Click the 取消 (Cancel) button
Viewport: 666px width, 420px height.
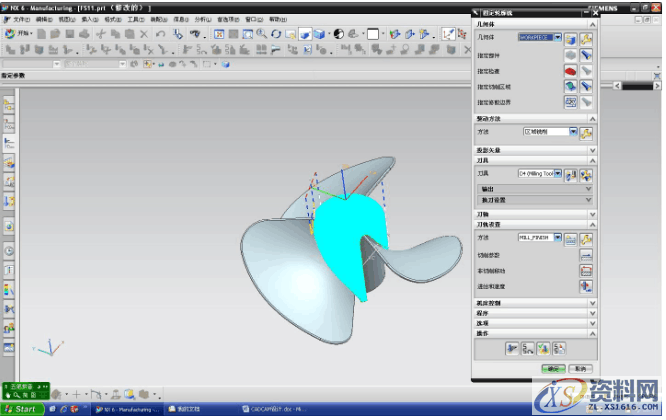(579, 369)
